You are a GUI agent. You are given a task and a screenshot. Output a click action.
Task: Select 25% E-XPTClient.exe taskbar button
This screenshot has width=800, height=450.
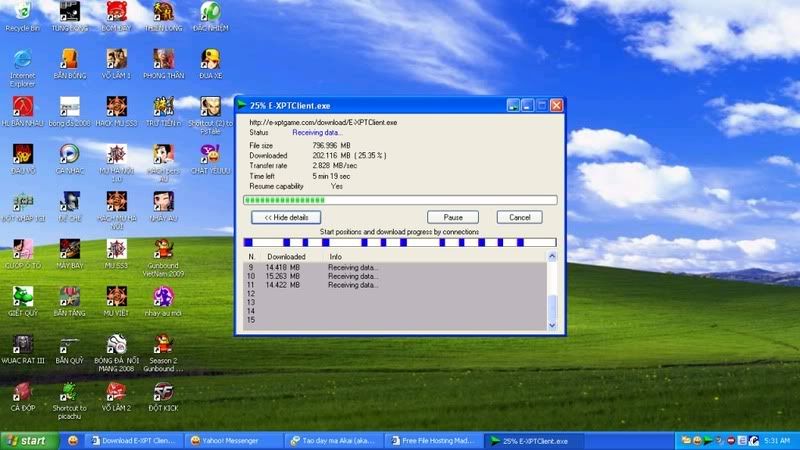[x=533, y=441]
